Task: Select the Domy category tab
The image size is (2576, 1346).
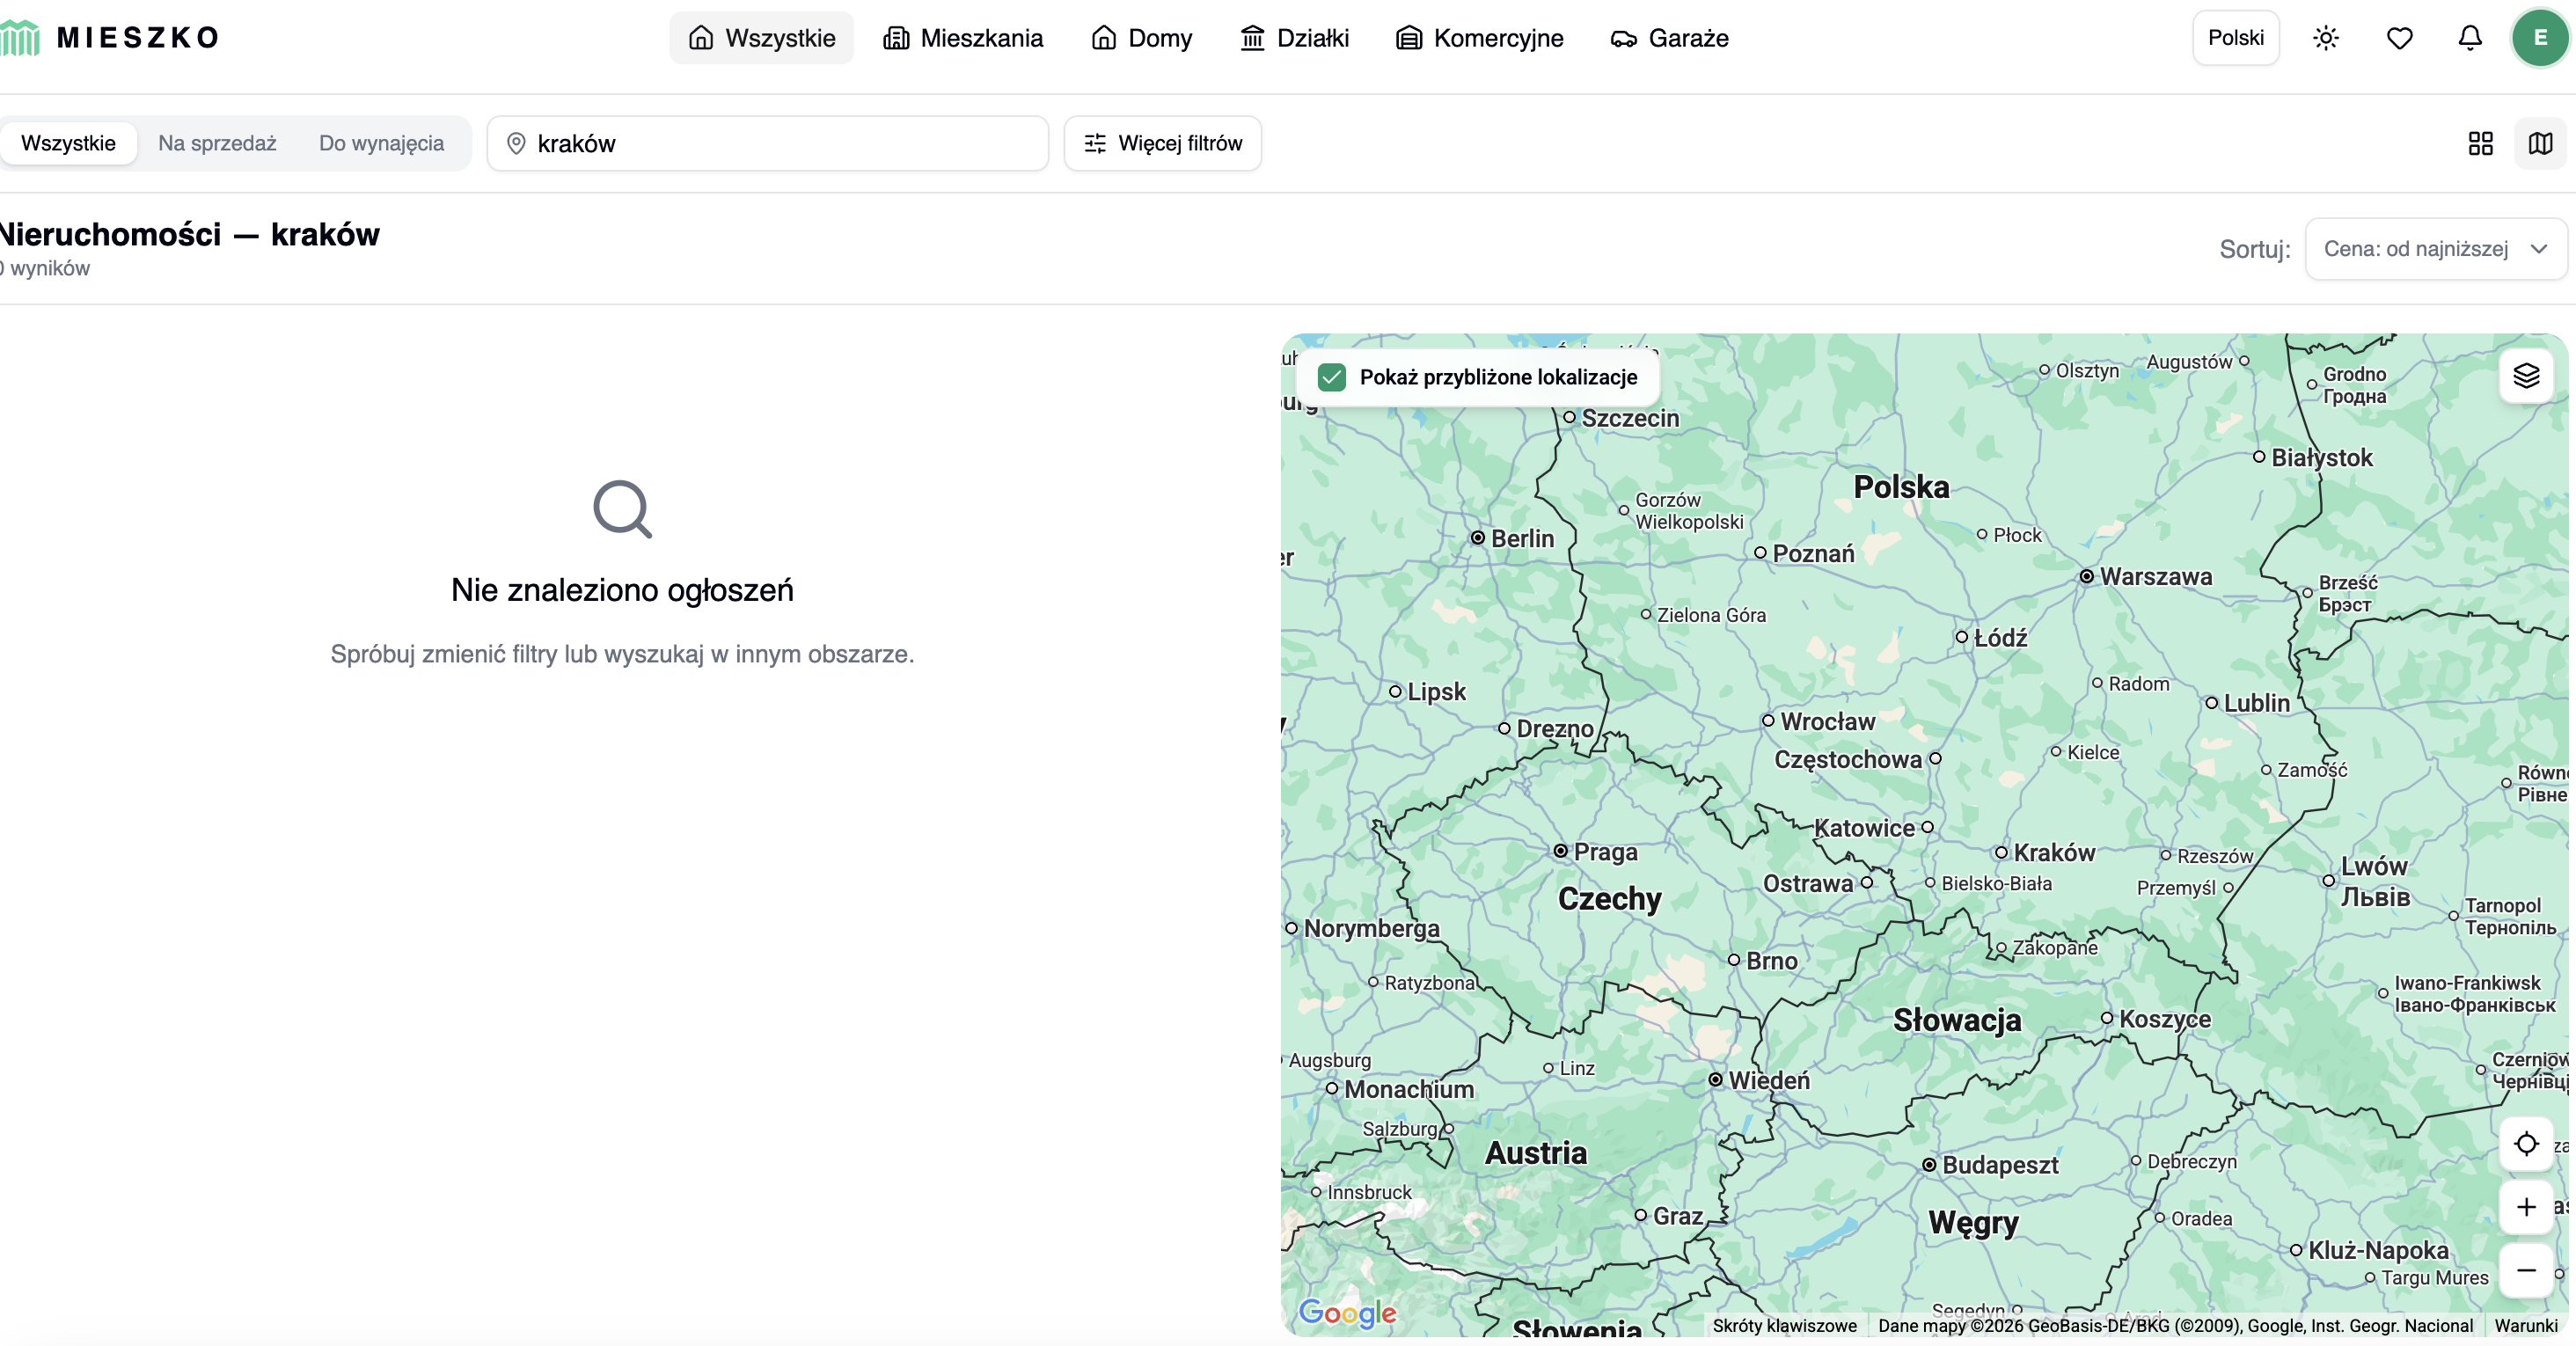Action: point(1142,38)
